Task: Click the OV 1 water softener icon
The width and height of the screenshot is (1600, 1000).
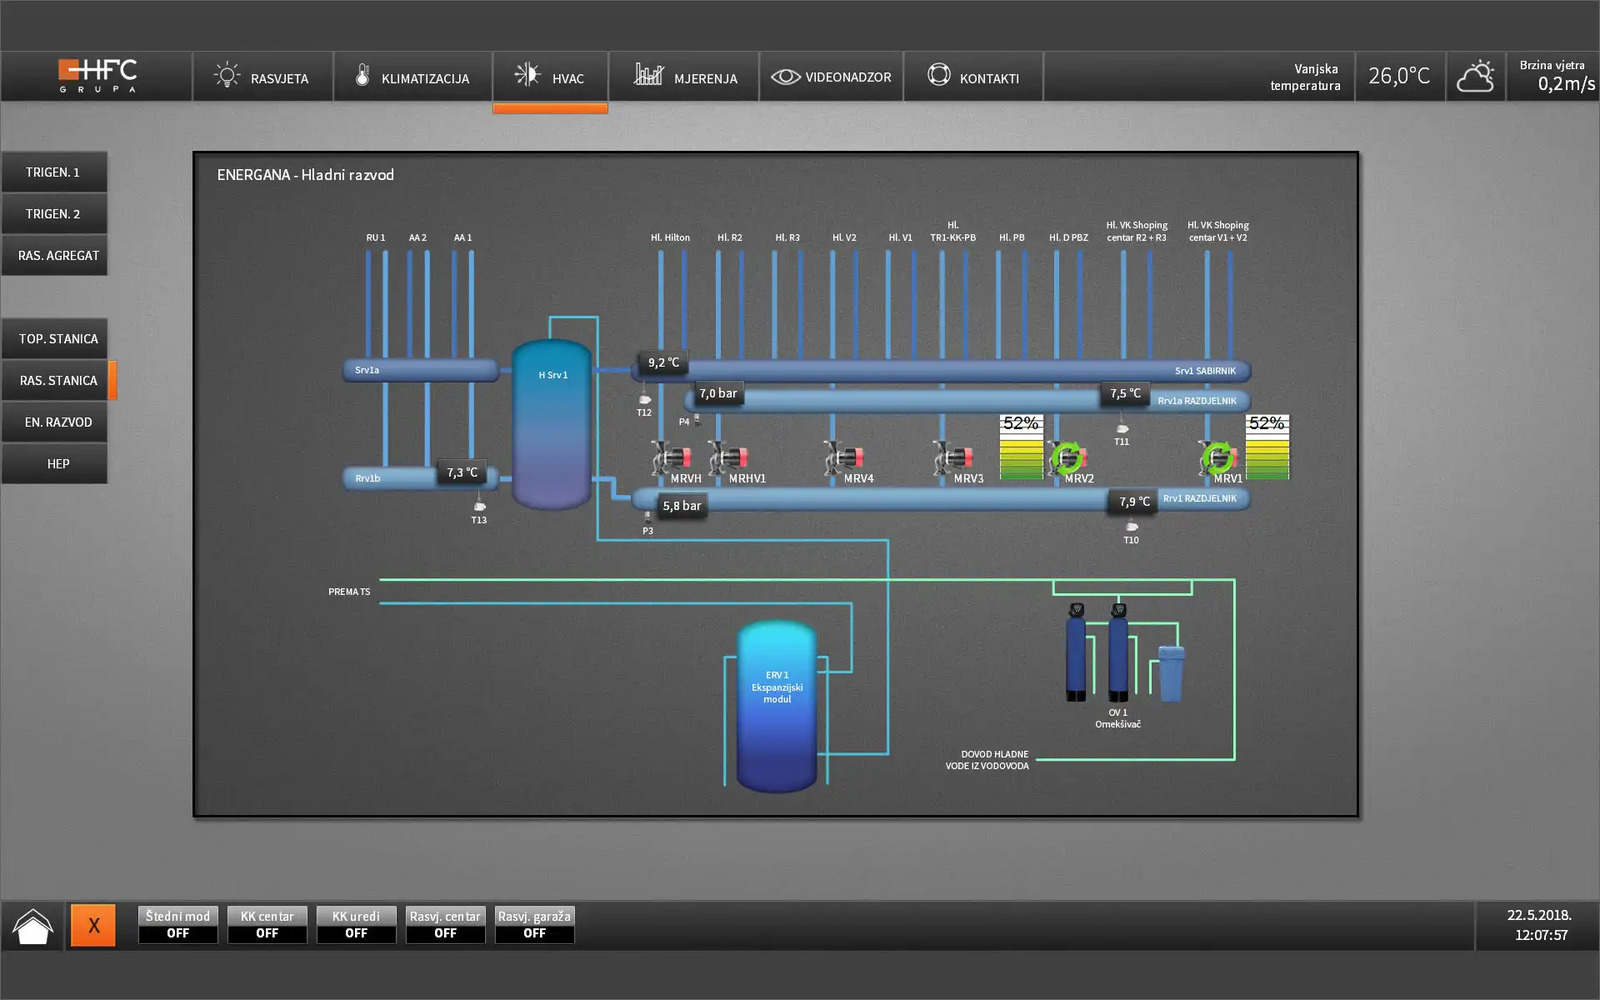Action: click(x=1118, y=654)
